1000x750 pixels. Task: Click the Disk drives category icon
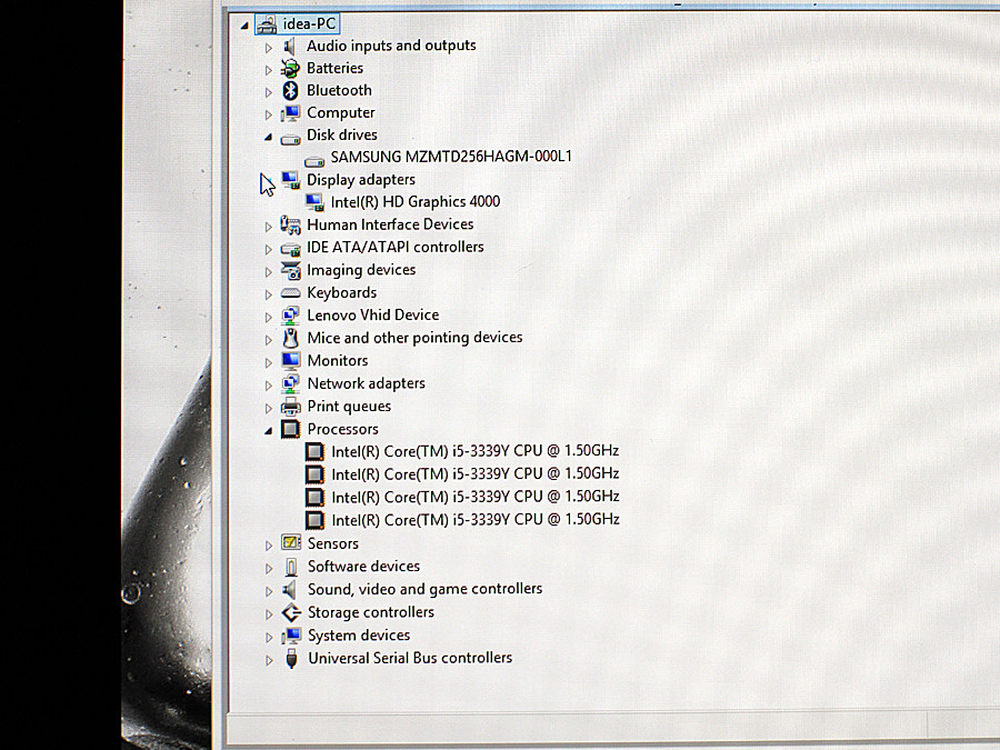290,138
